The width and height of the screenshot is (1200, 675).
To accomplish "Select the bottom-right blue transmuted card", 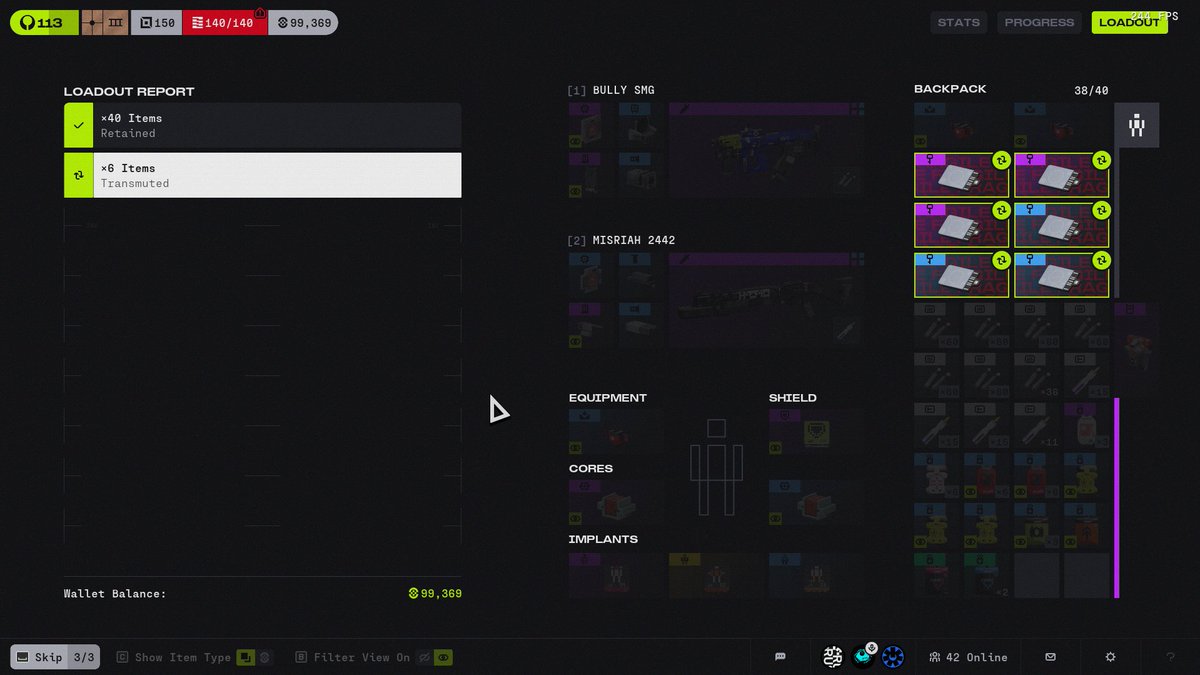I will (1062, 275).
